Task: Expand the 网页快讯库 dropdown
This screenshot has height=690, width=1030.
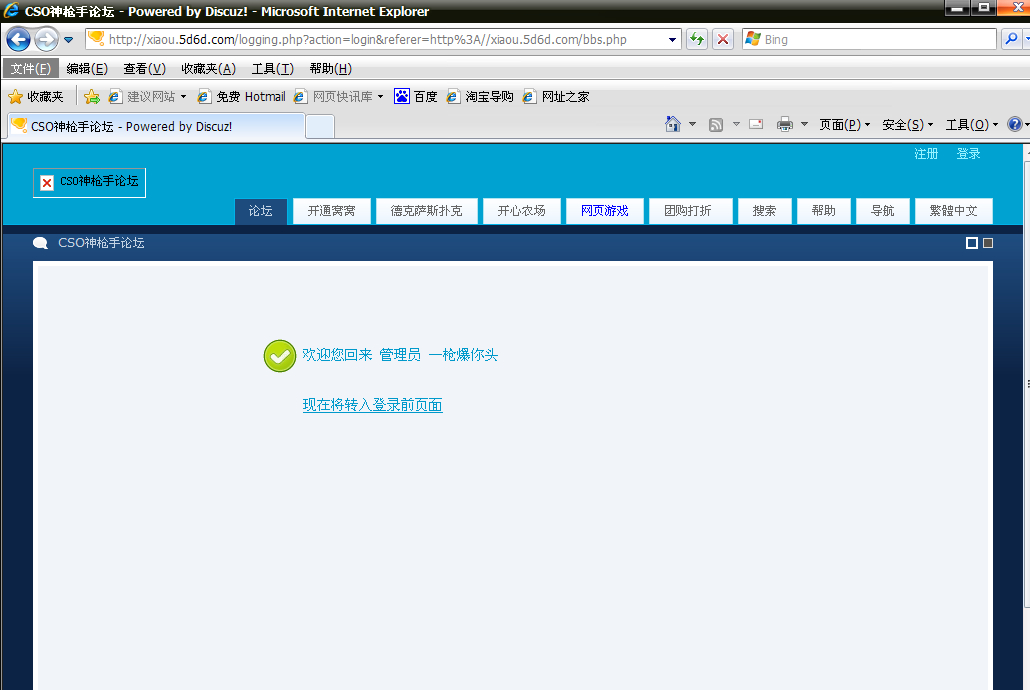Action: coord(380,97)
